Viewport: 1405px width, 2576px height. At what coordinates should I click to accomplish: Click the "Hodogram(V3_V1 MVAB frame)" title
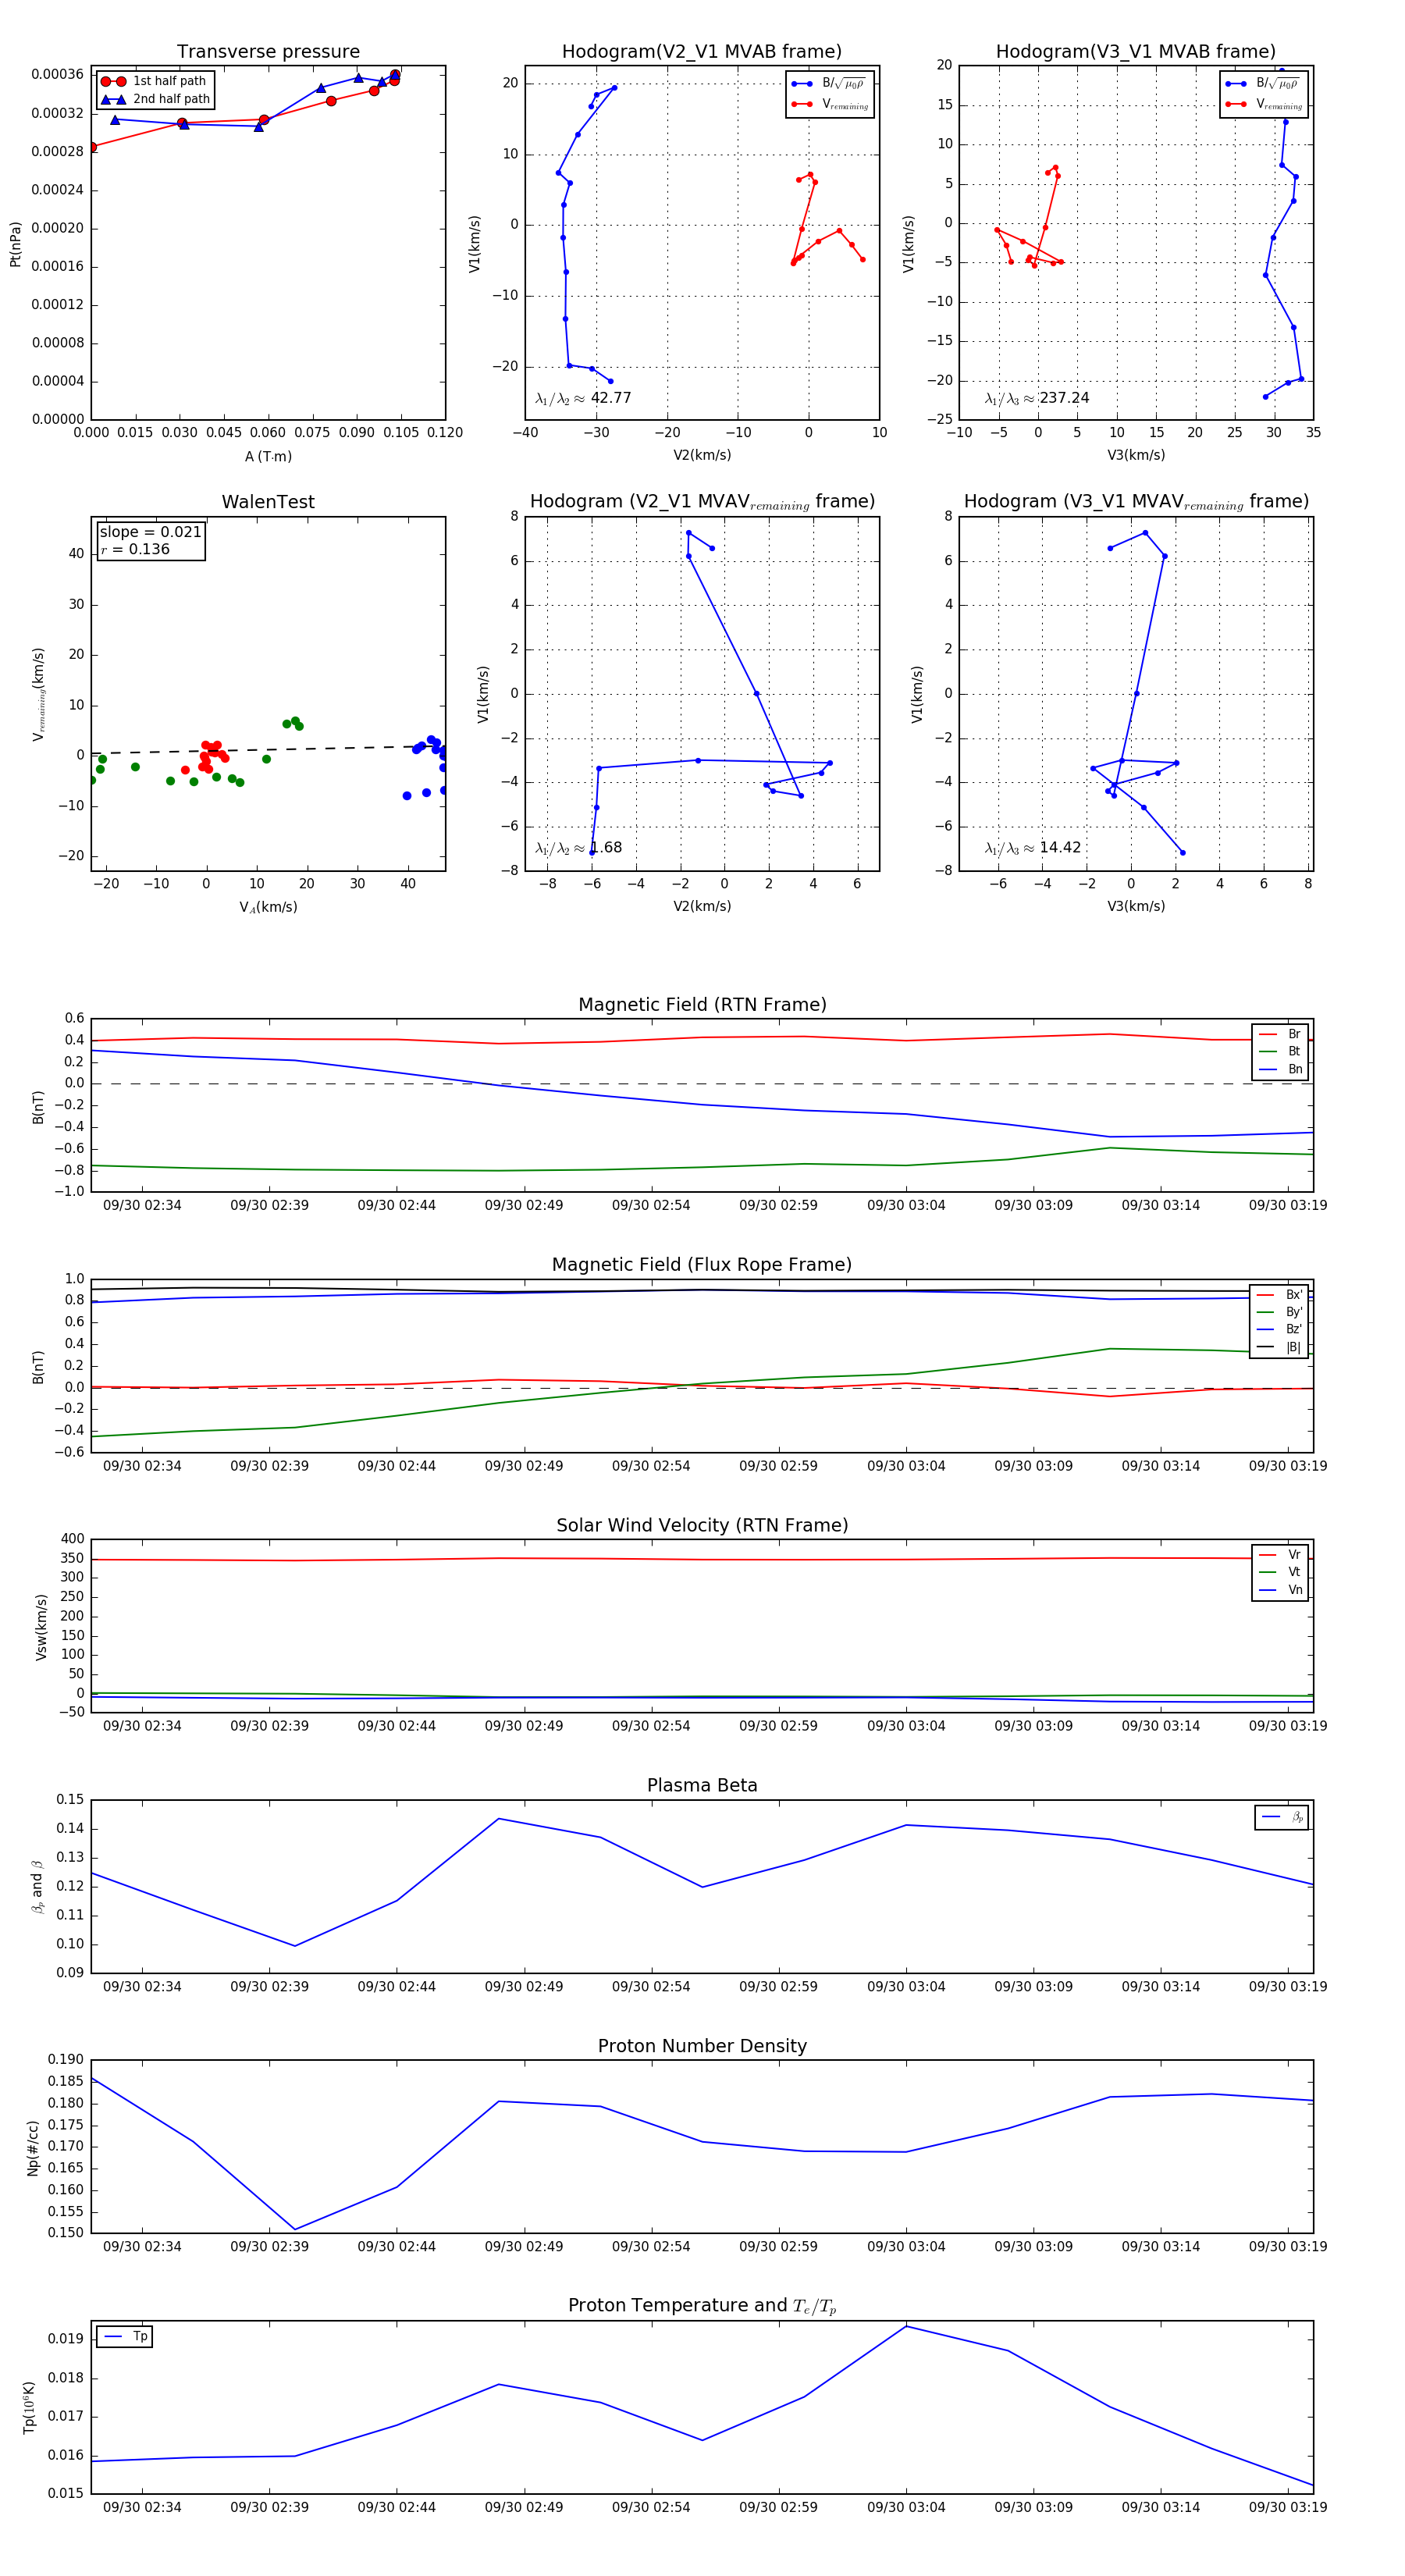1136,51
